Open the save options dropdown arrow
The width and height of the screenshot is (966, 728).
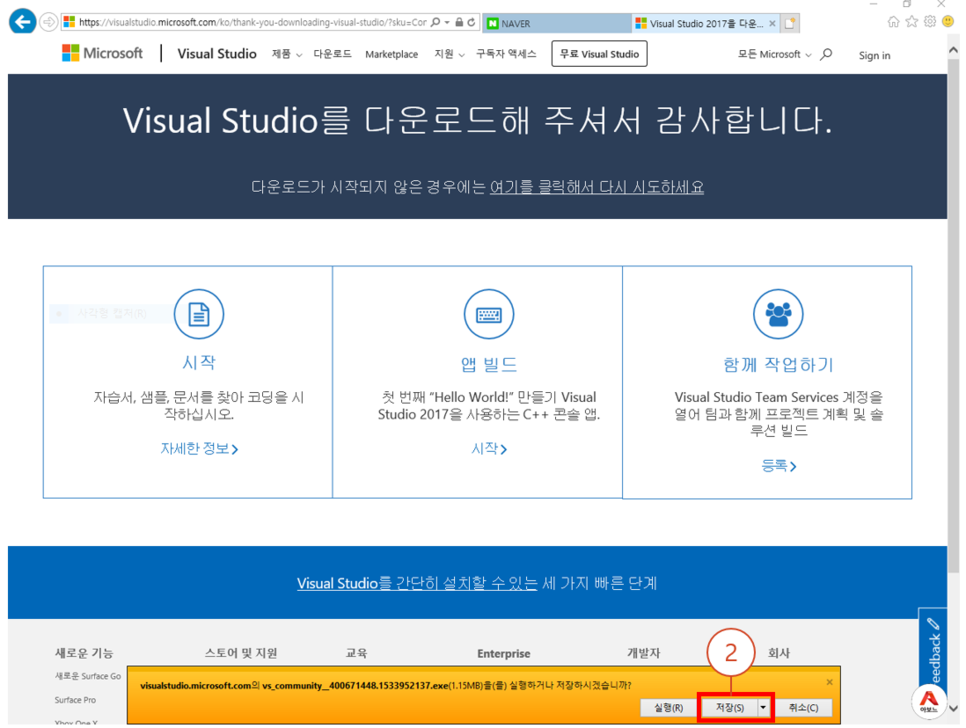(763, 708)
